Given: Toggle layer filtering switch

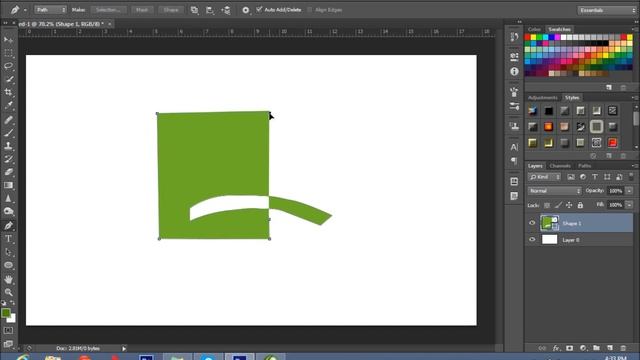Looking at the screenshot, I should click(631, 177).
